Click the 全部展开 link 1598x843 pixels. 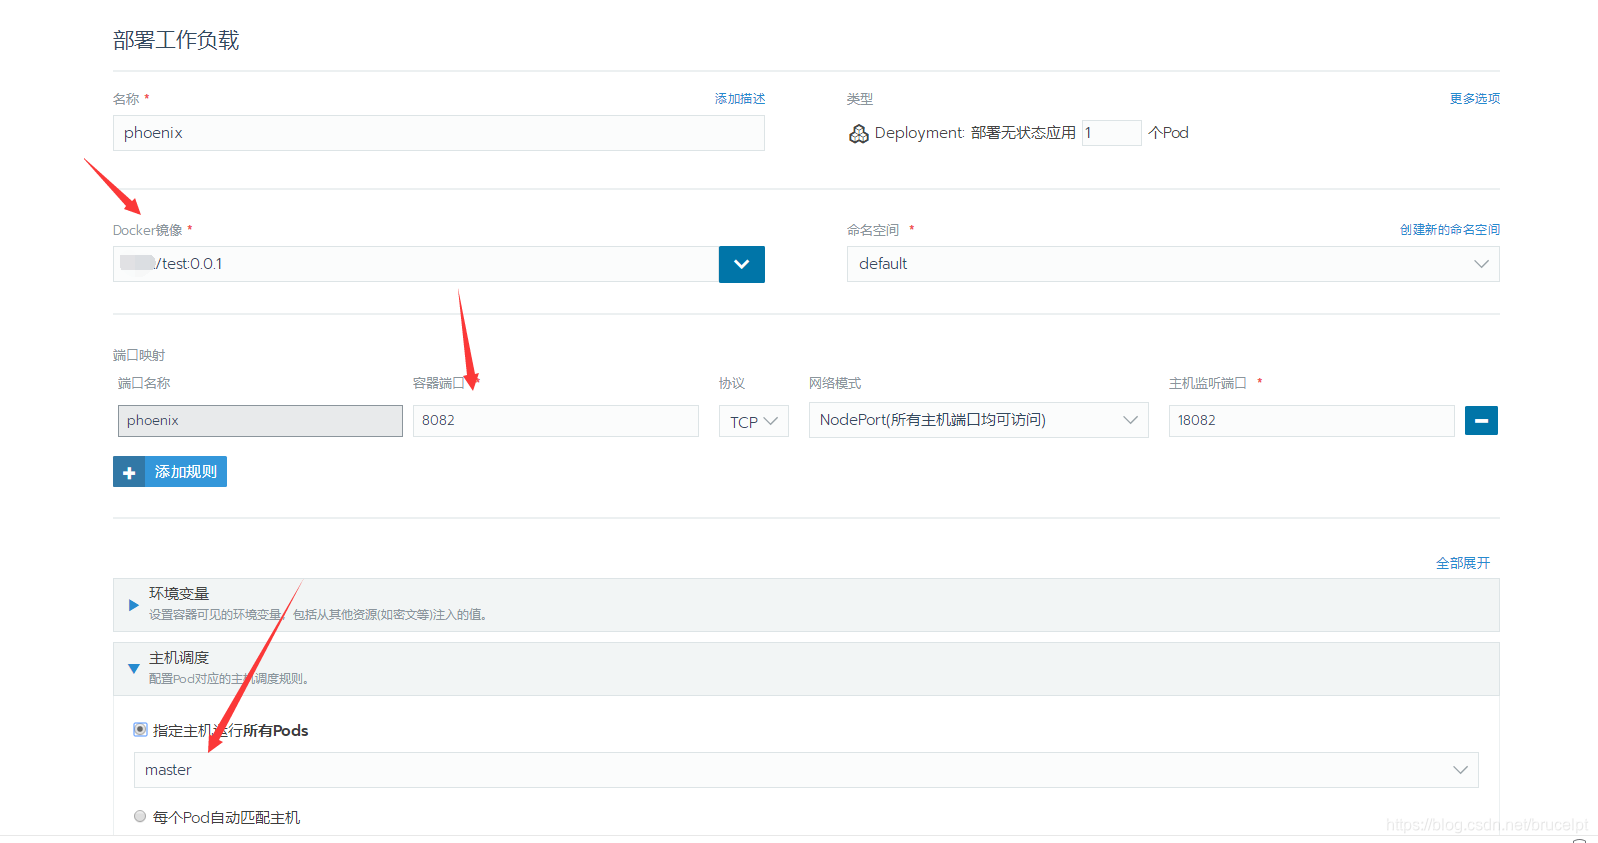point(1463,563)
